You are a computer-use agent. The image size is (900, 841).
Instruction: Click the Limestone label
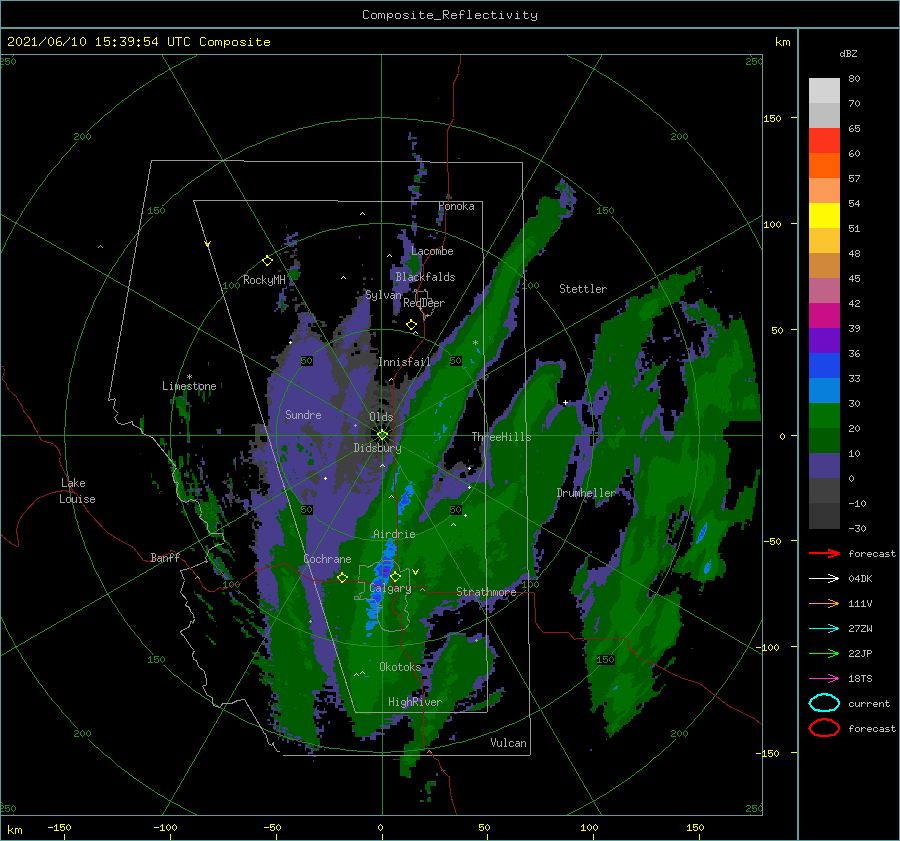[189, 386]
